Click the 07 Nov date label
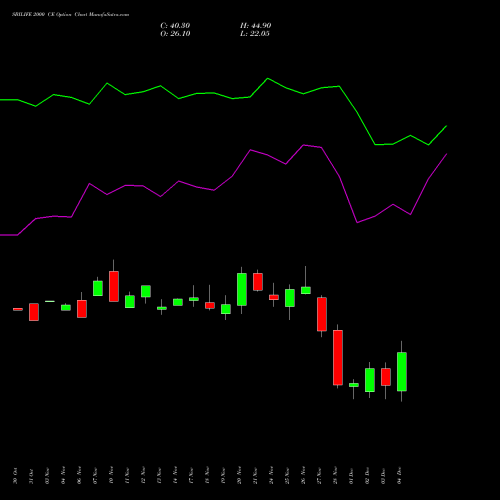500x500 pixels. pos(95,476)
